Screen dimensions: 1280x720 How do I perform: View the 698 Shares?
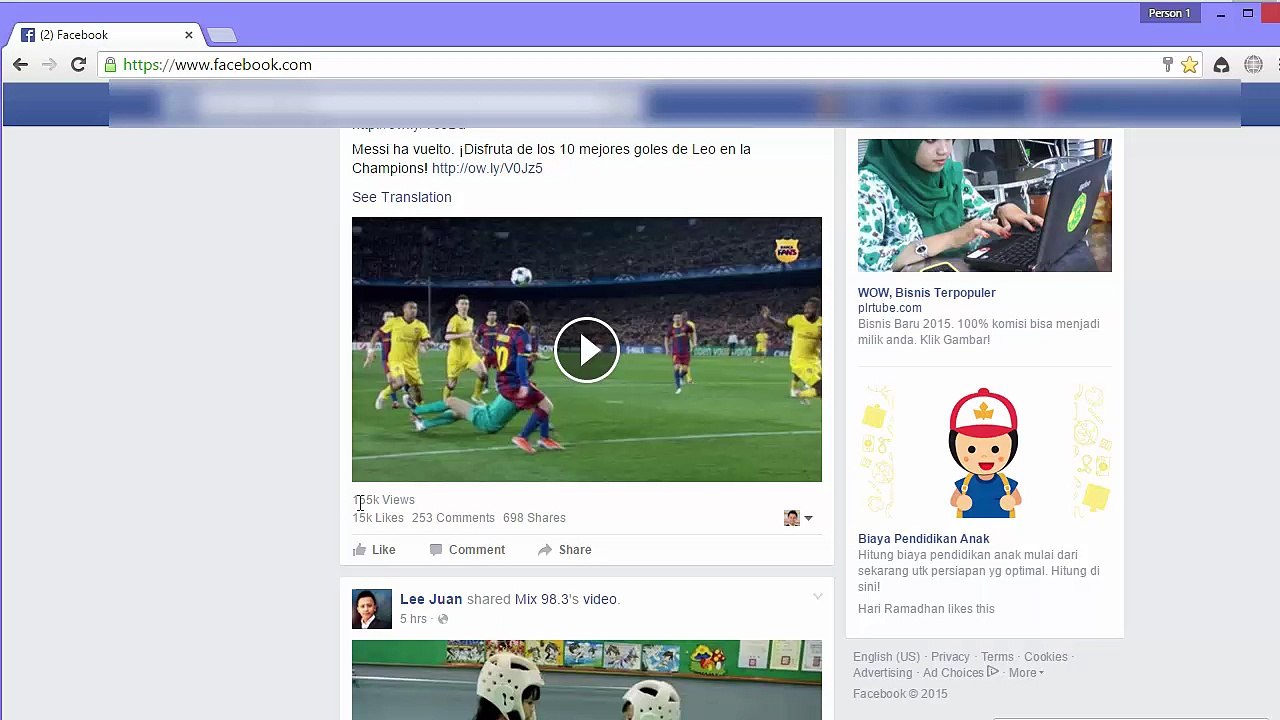pos(534,518)
